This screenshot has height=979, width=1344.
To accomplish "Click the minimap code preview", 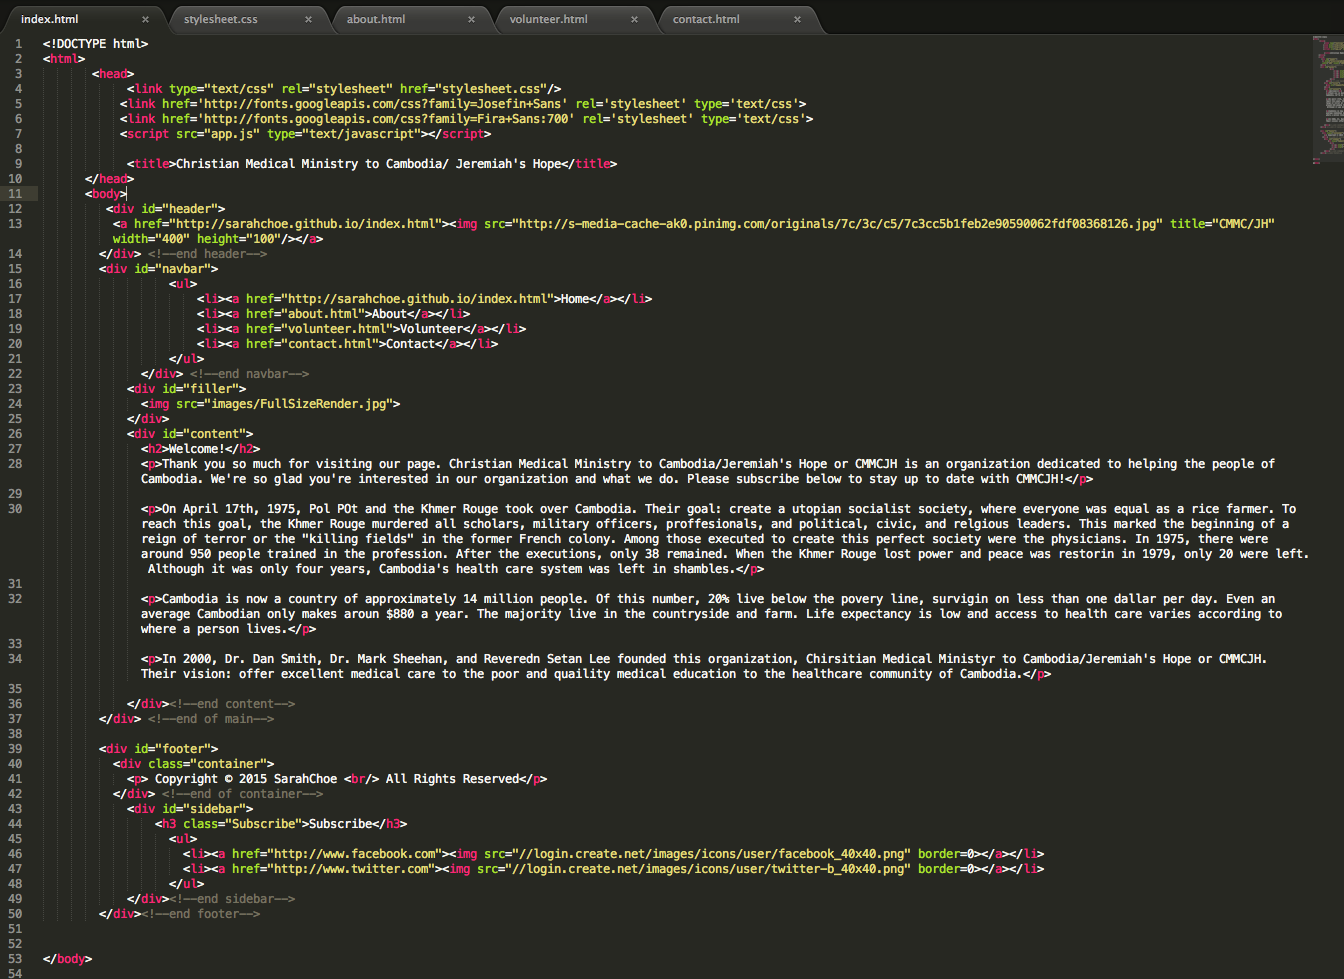I will tap(1328, 100).
